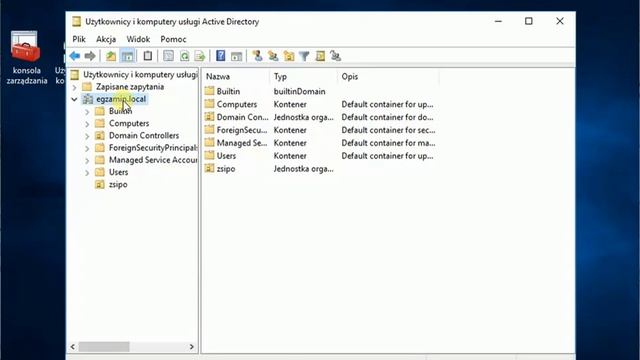Image resolution: width=640 pixels, height=360 pixels.
Task: Select the tree root Użytkownicy i komputery usługi
Action: pos(140,75)
